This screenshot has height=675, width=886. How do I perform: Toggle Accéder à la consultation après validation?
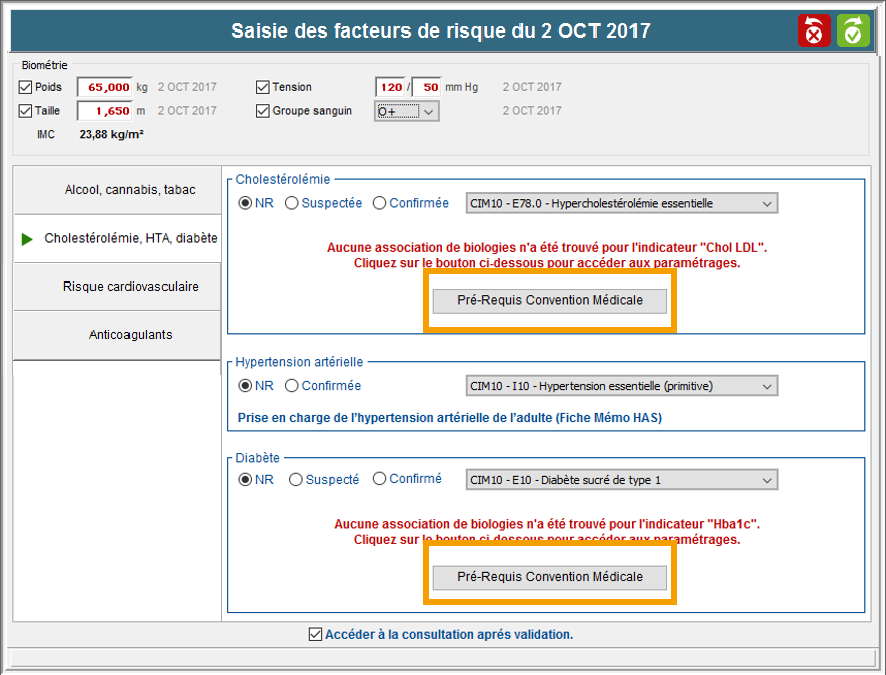click(316, 634)
